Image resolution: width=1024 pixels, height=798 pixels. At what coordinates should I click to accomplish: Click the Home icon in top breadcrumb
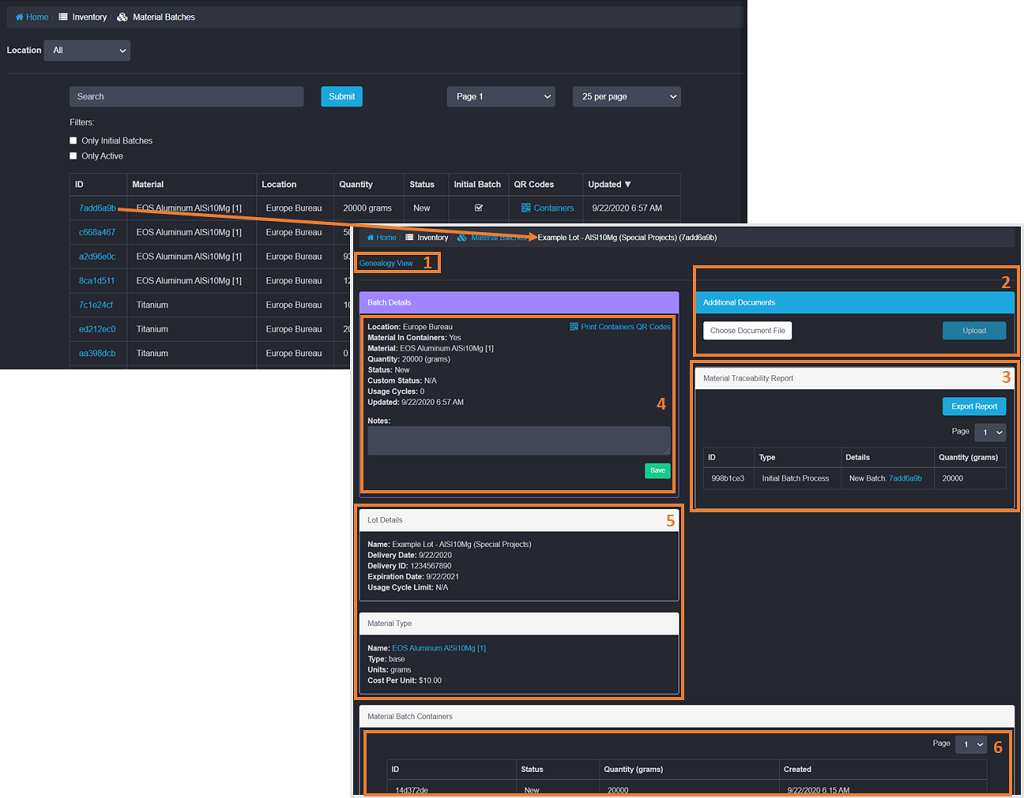tap(19, 17)
